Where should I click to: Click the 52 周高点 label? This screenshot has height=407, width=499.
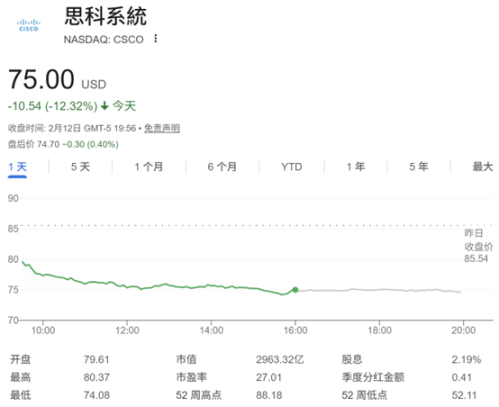[199, 395]
